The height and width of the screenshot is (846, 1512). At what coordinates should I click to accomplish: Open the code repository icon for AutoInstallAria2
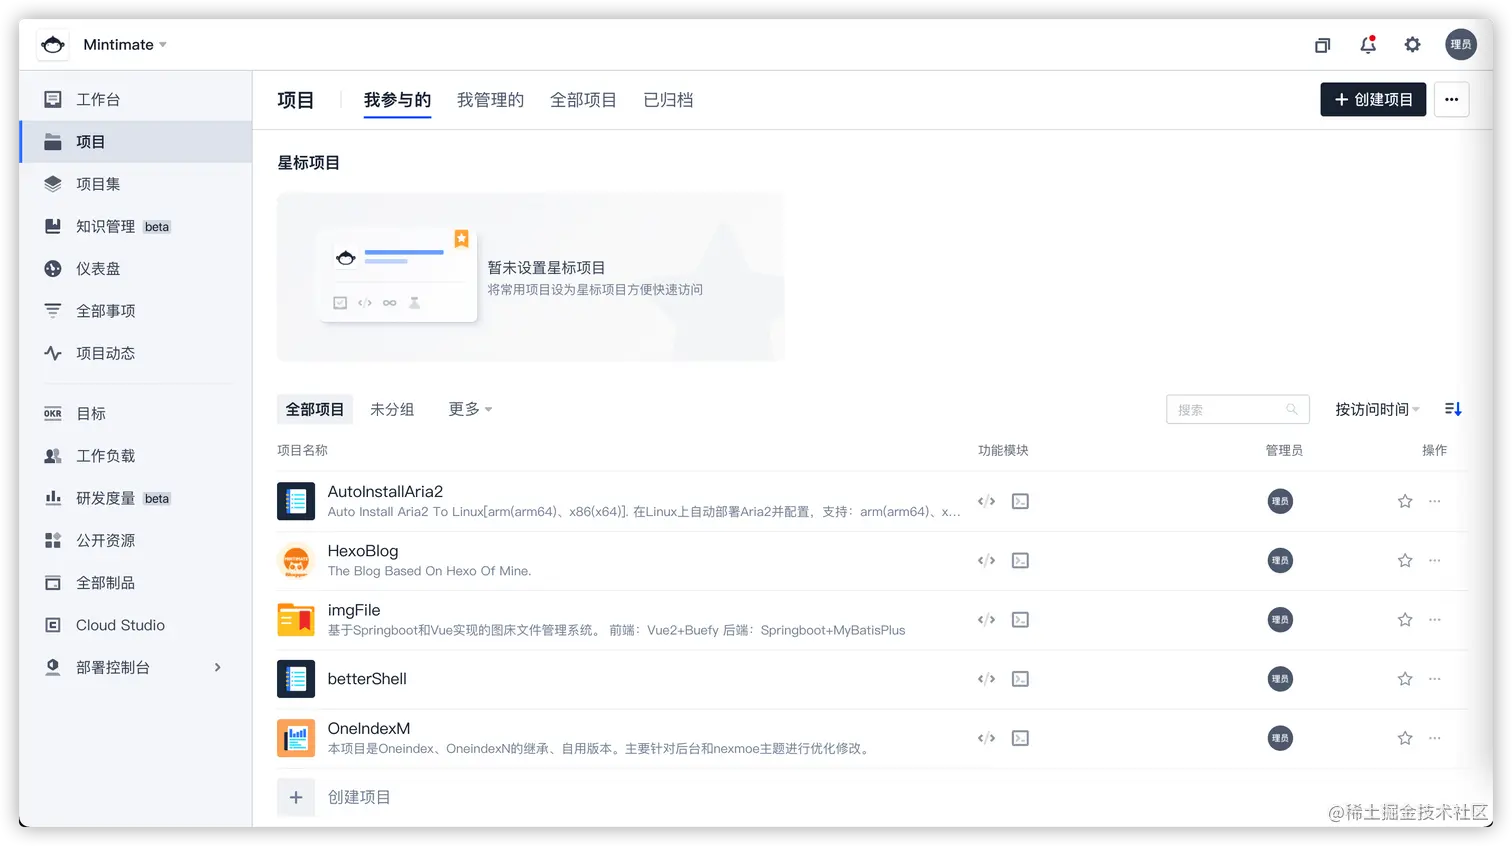(x=985, y=501)
